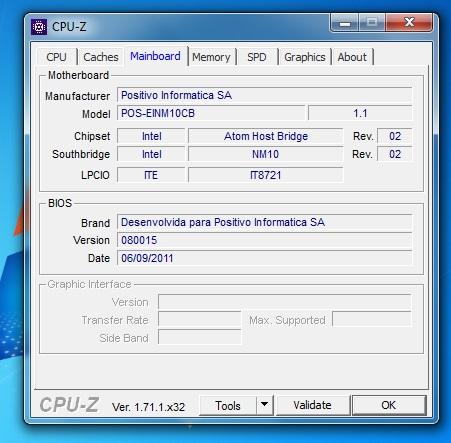Select the Memory tab

click(211, 57)
